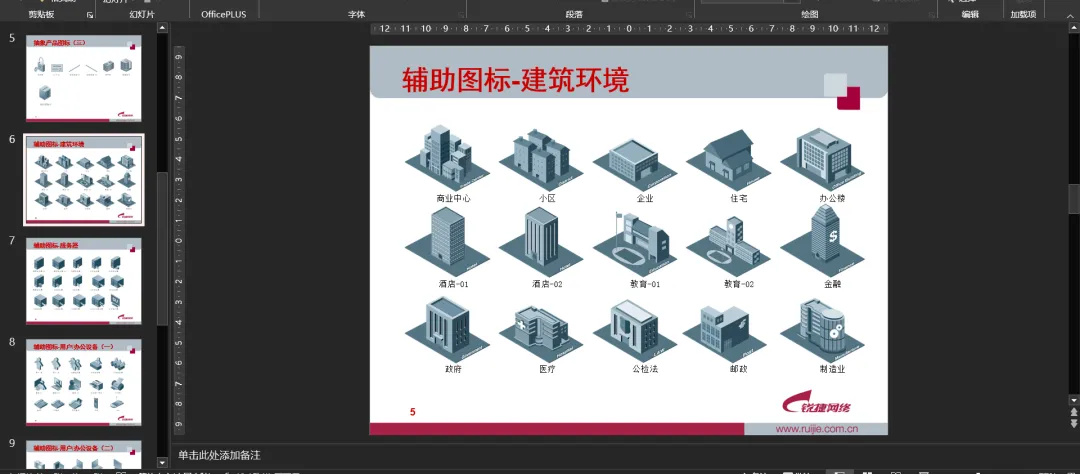This screenshot has height=474, width=1080.
Task: Click the 商业中心 caption text
Action: point(453,198)
